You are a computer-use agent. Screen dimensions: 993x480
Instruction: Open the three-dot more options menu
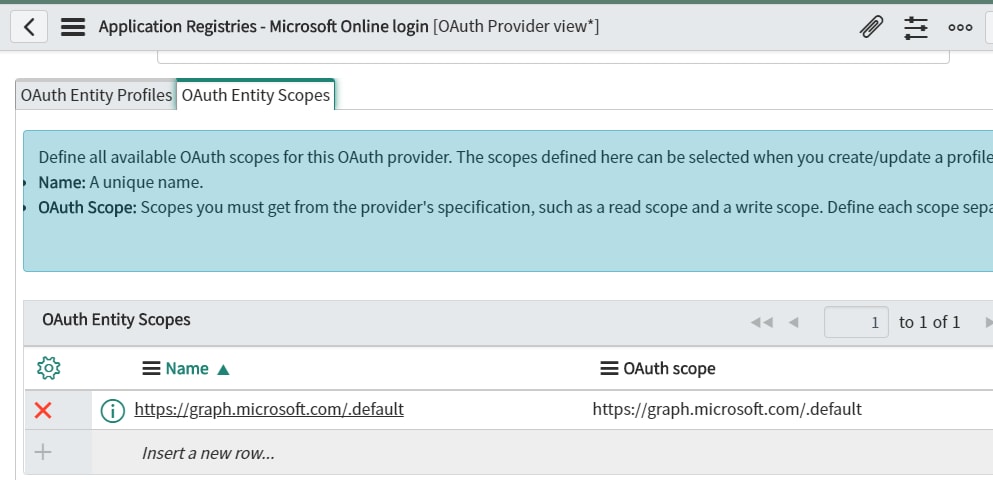coord(960,27)
